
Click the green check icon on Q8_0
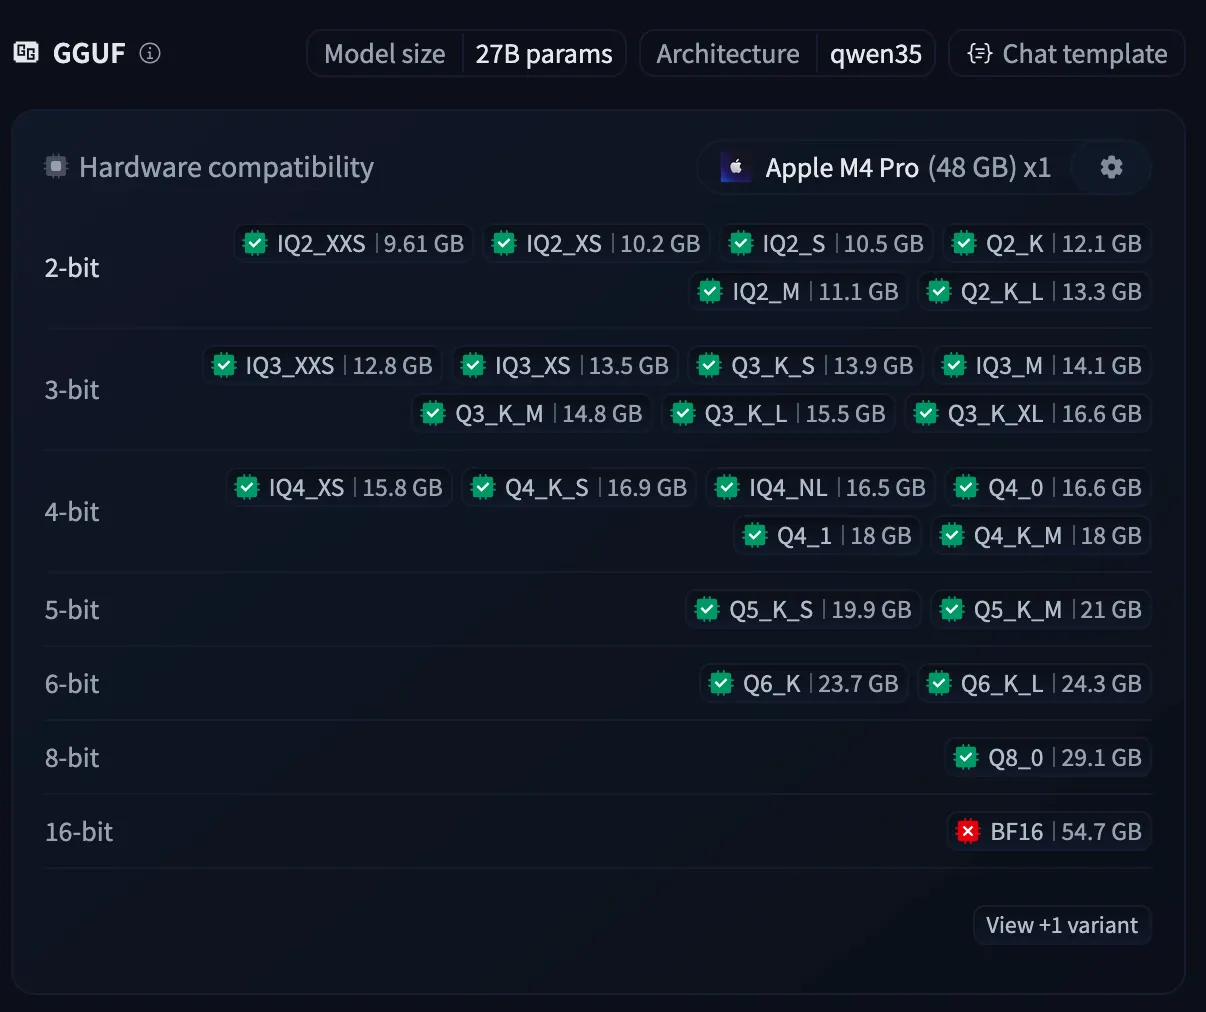pos(965,757)
